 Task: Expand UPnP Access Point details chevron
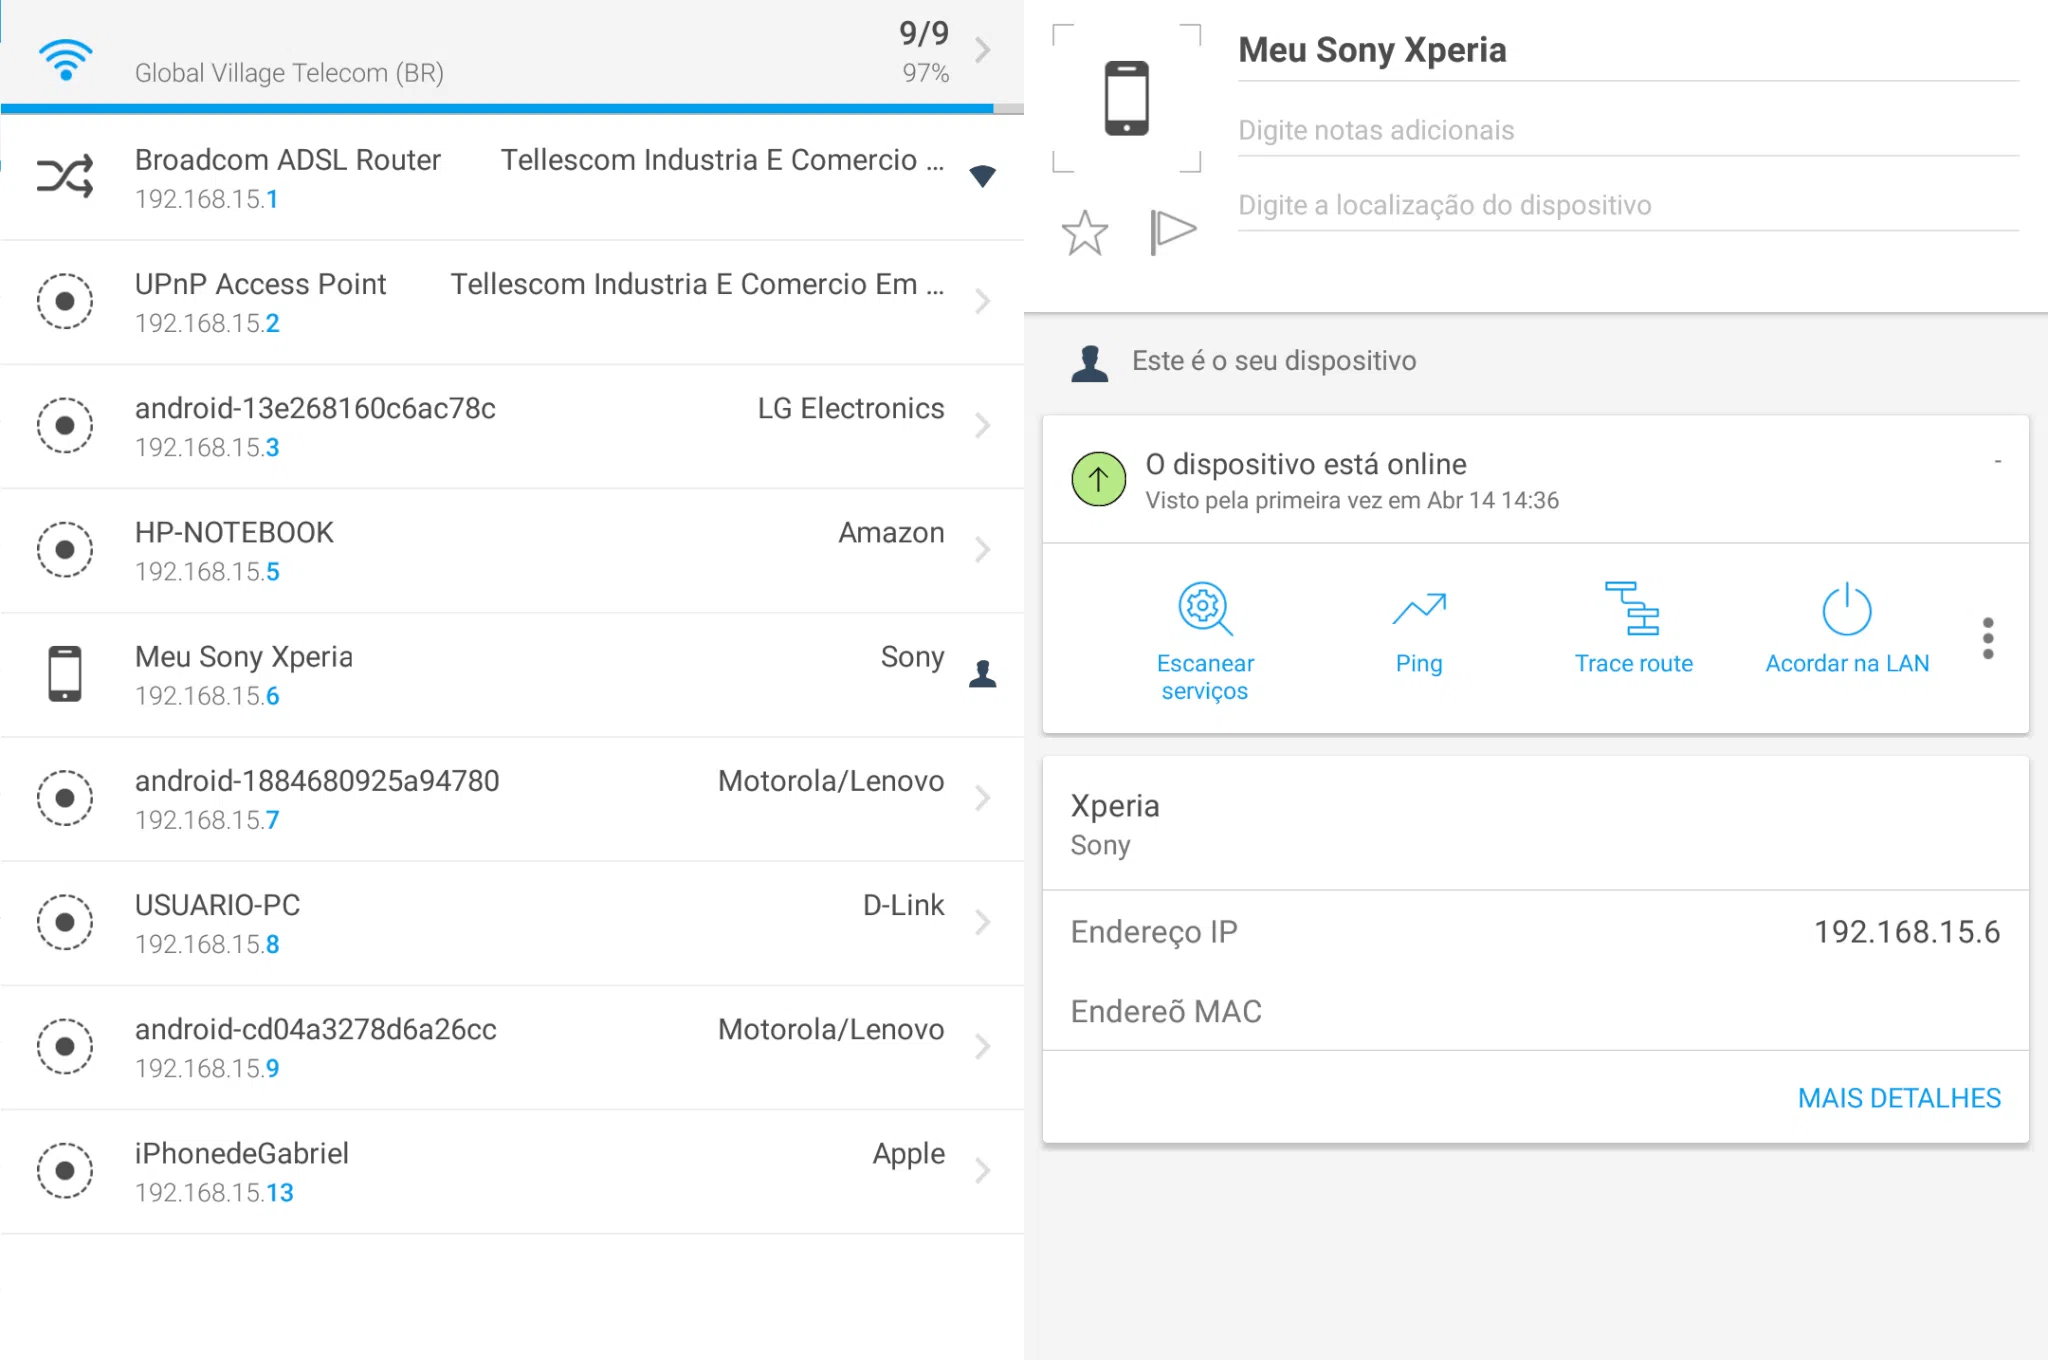pyautogui.click(x=983, y=301)
